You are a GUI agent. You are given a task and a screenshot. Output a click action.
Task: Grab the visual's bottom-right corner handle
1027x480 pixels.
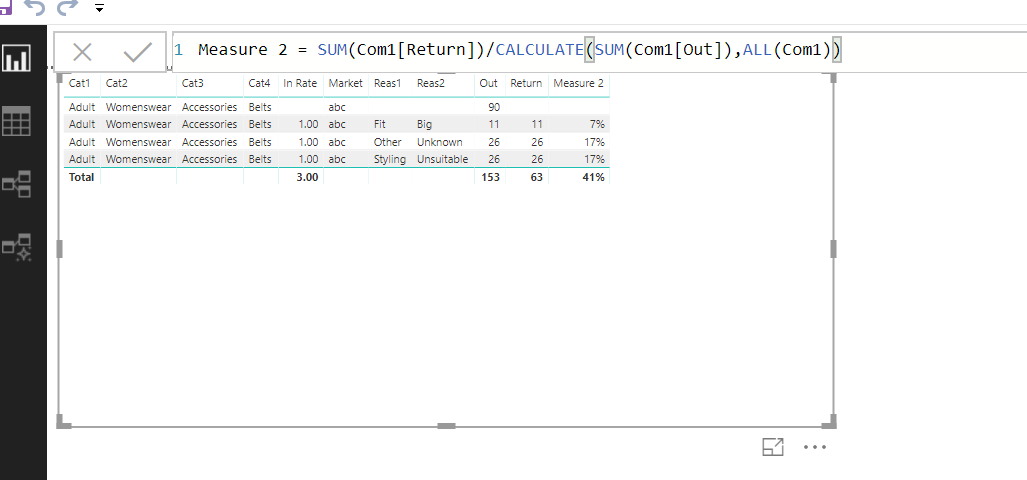tap(830, 422)
